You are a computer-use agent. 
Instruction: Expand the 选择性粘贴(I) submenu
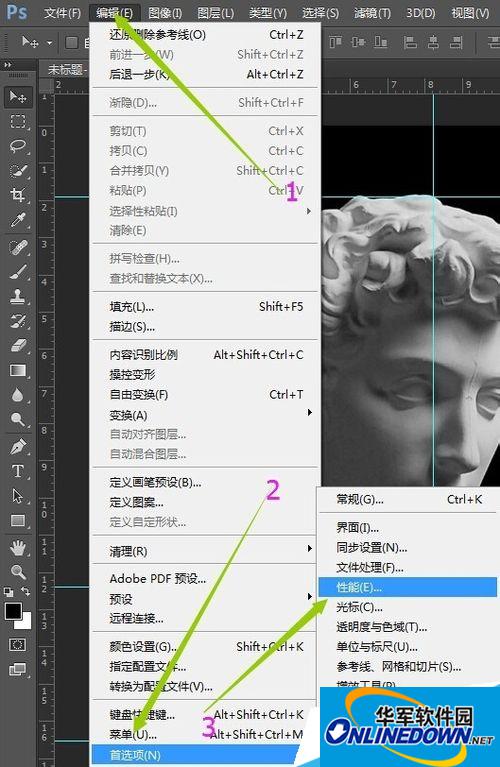click(309, 211)
